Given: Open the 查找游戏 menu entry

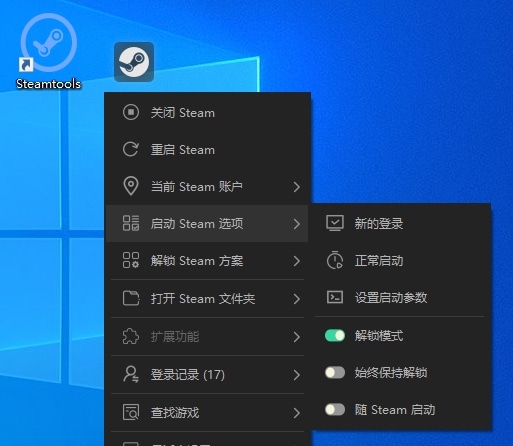Looking at the screenshot, I should point(207,413).
